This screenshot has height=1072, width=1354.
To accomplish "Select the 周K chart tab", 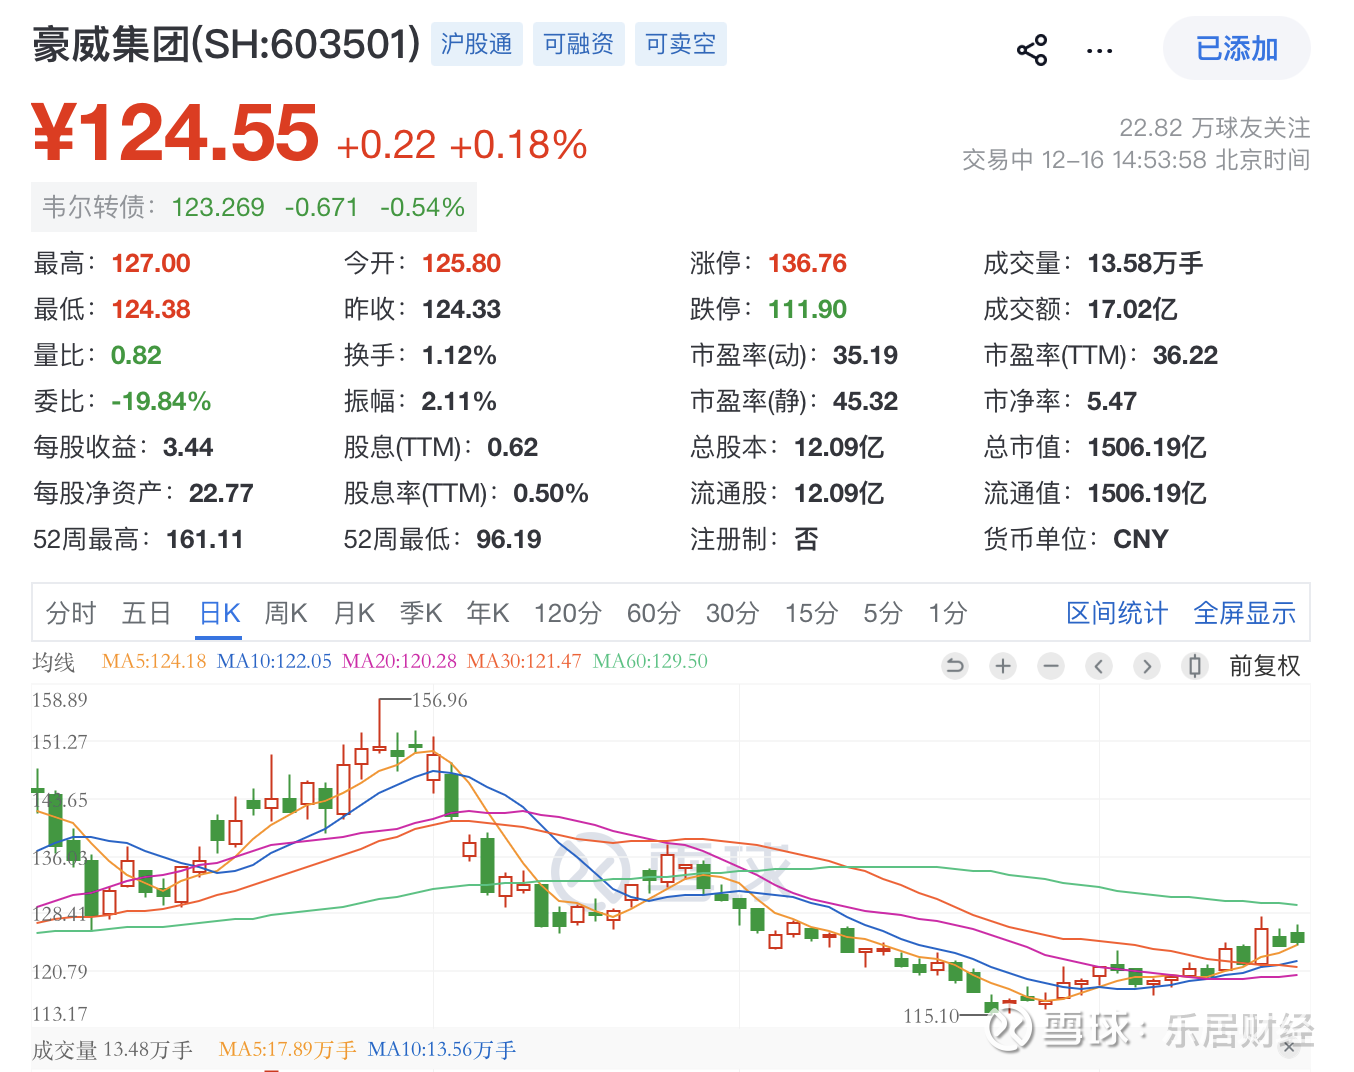I will 286,613.
